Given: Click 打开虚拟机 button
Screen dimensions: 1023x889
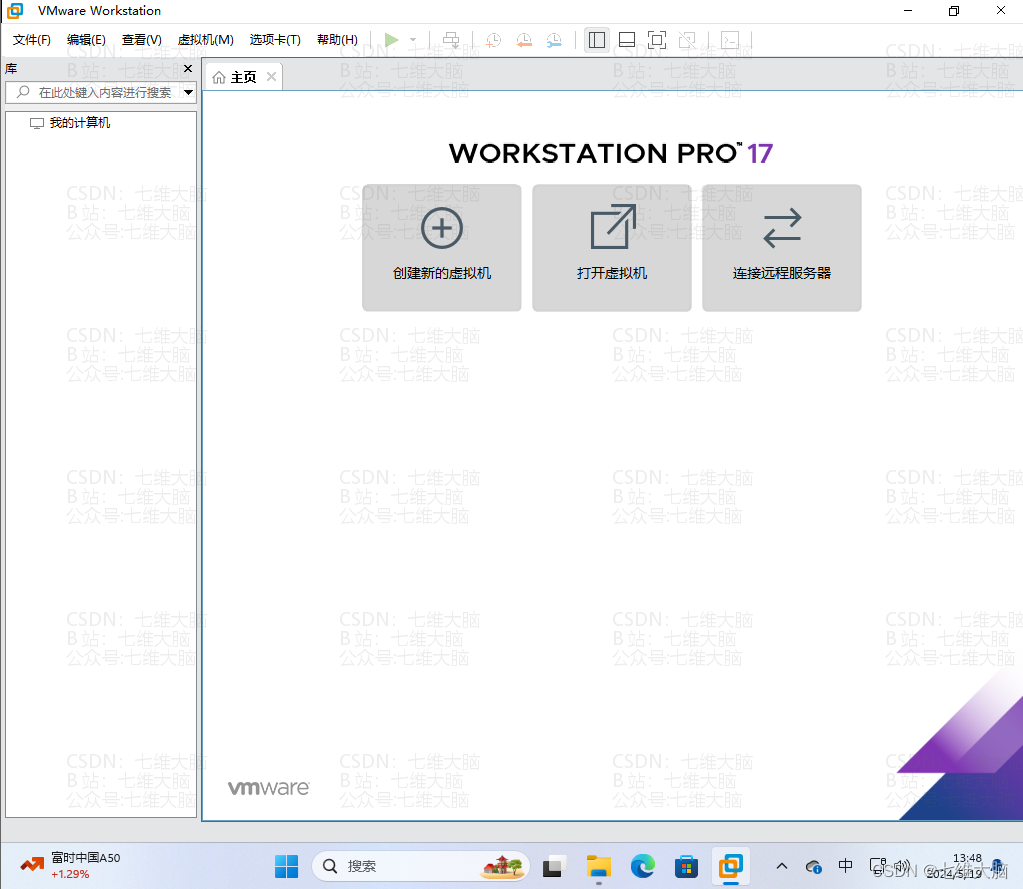Looking at the screenshot, I should (612, 248).
